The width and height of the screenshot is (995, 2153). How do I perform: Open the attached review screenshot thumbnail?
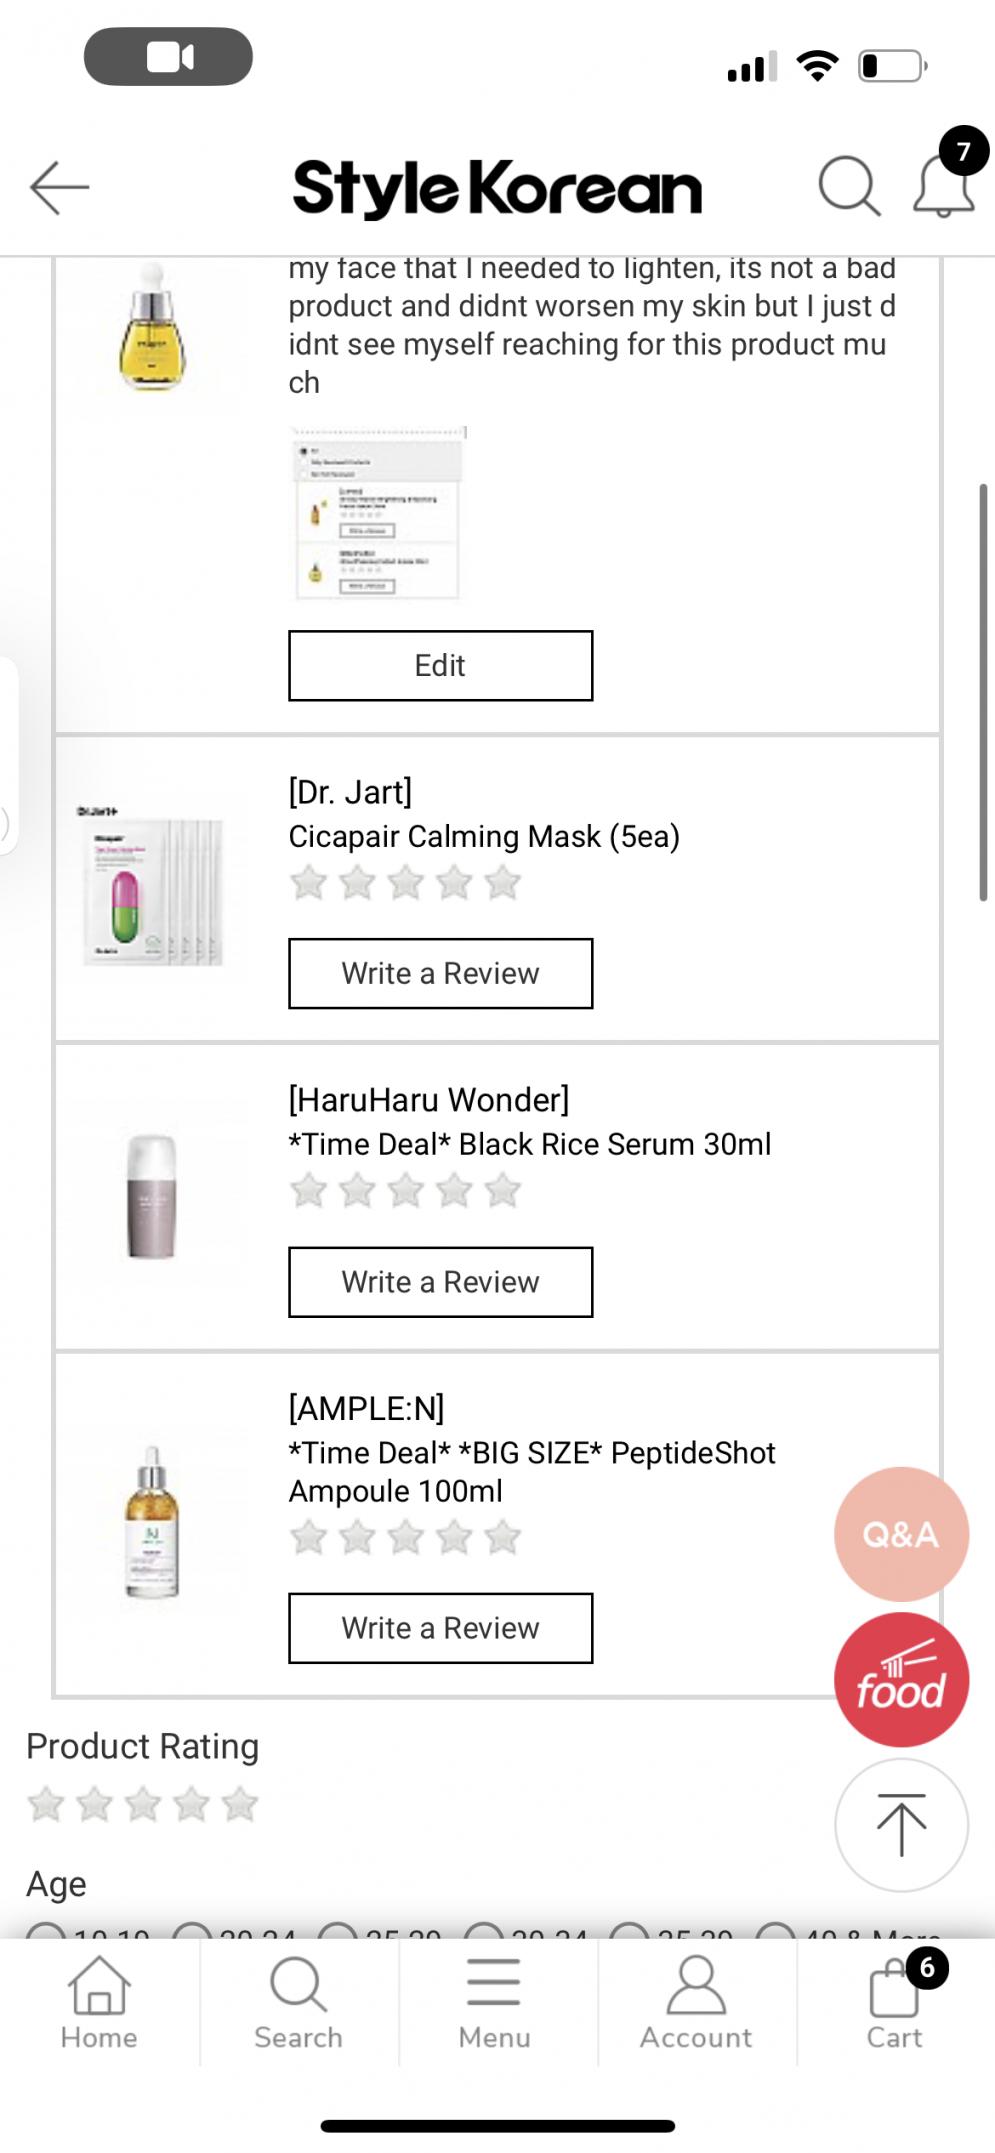point(378,513)
